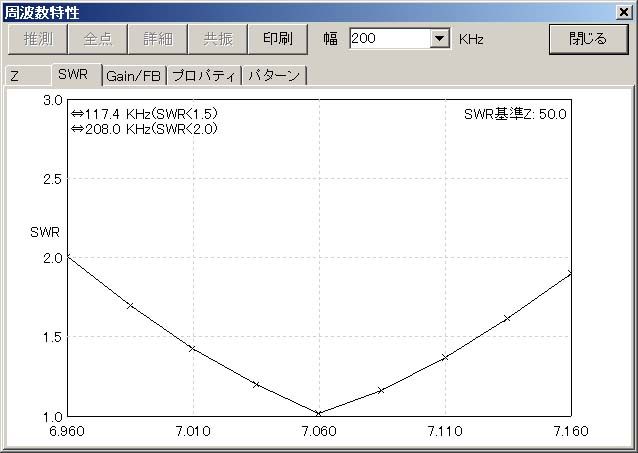Click the 7.160 frequency axis label
This screenshot has width=638, height=453.
pos(571,431)
